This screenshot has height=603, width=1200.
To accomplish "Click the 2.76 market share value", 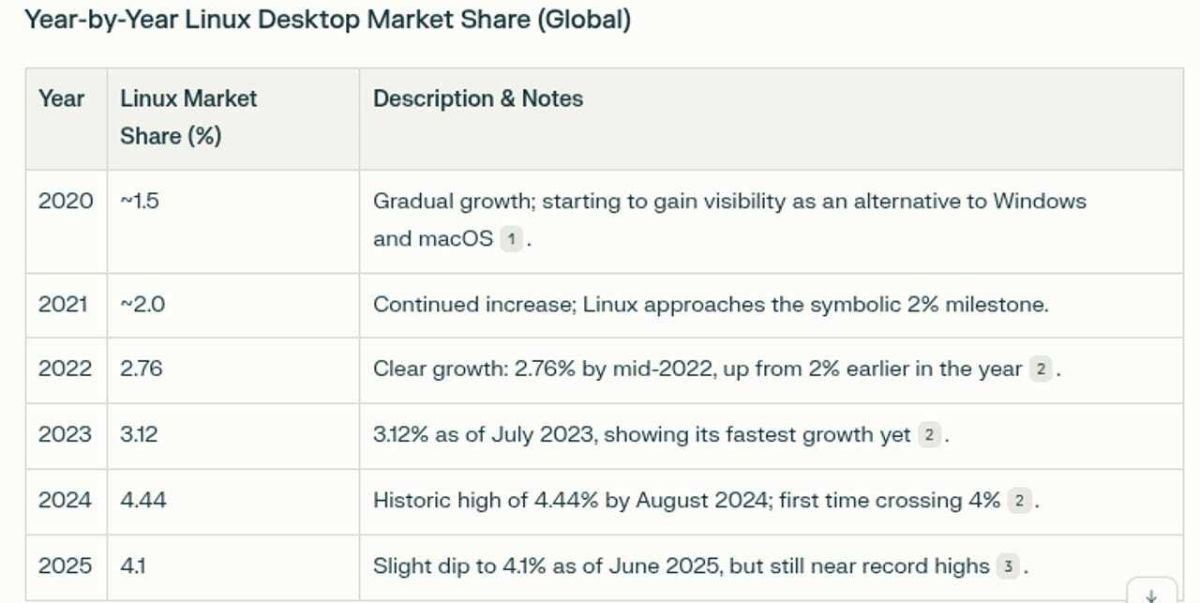I will point(141,369).
